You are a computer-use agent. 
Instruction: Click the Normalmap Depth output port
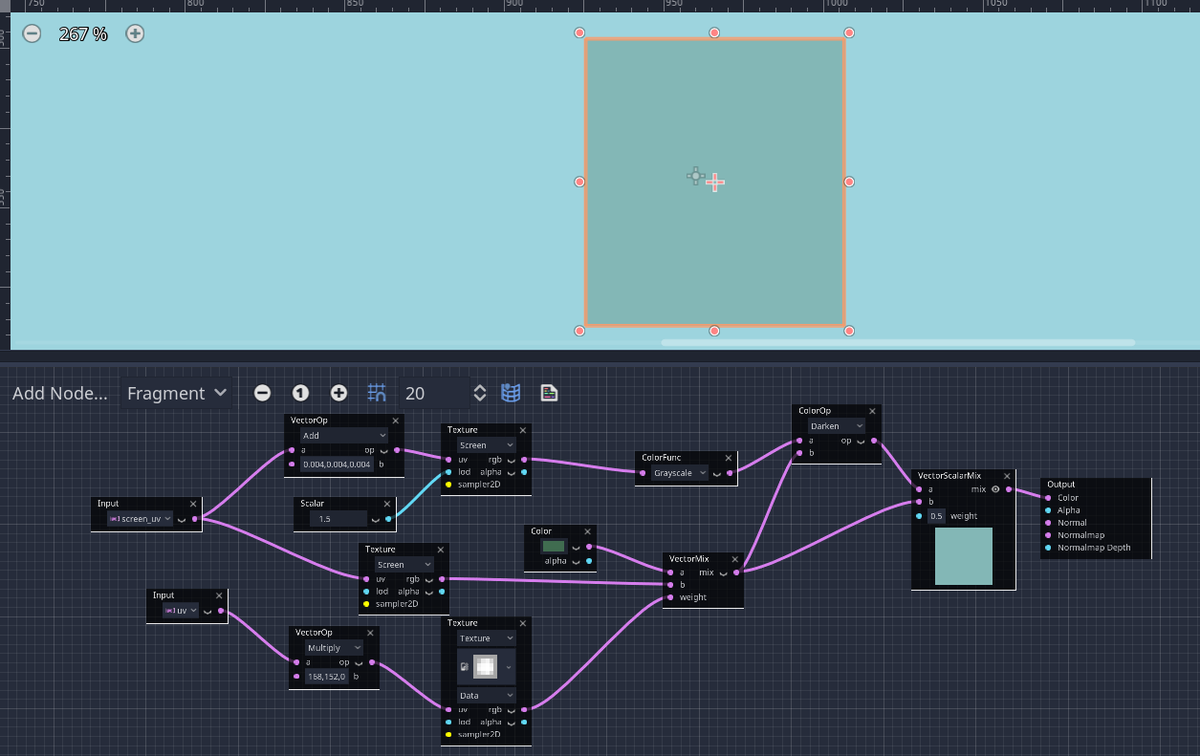point(1048,547)
